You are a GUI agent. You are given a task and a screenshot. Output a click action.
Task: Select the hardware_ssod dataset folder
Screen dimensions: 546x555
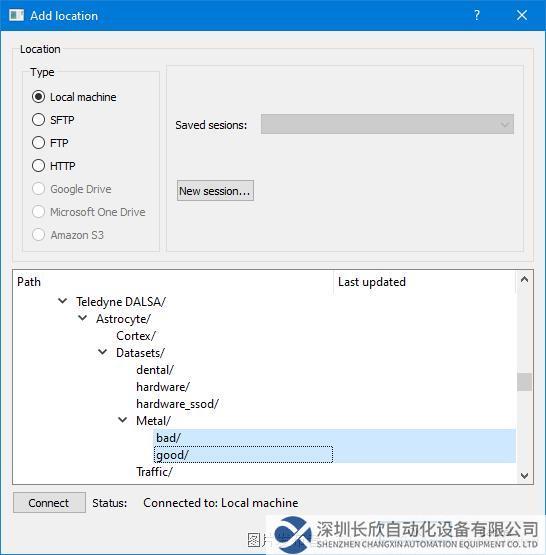click(178, 404)
